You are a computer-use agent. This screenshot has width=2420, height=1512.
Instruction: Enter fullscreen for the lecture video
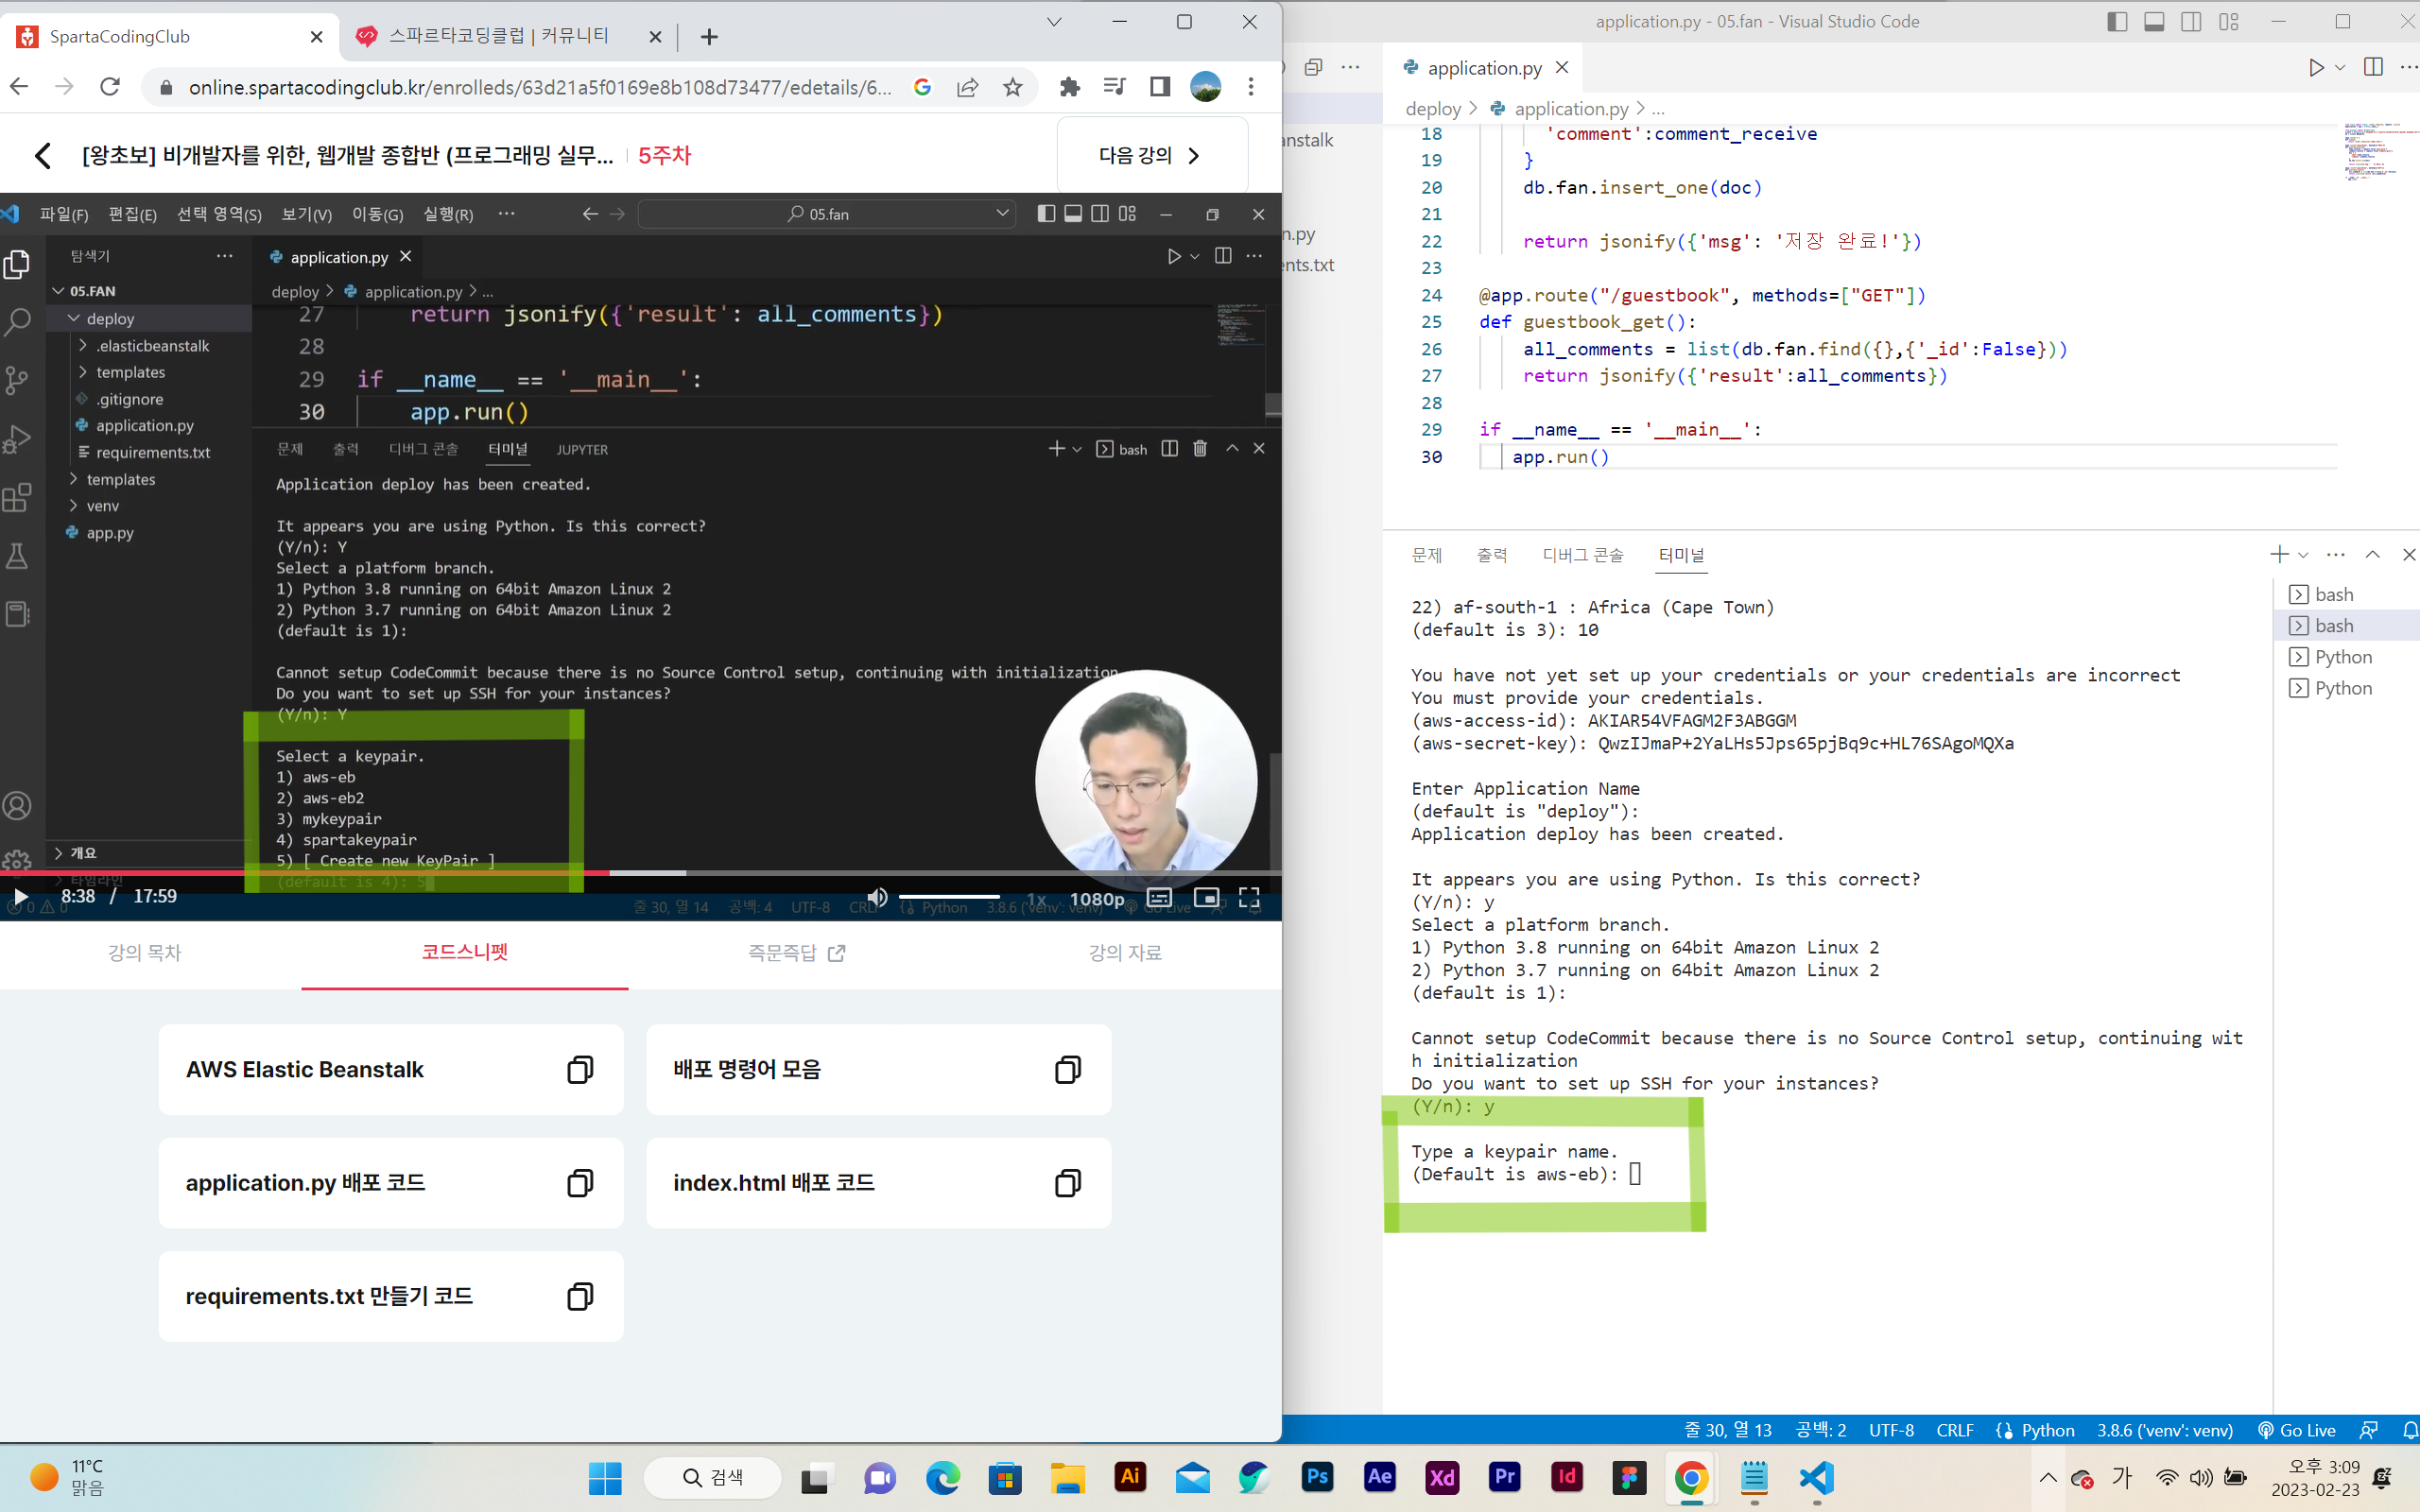click(1249, 897)
